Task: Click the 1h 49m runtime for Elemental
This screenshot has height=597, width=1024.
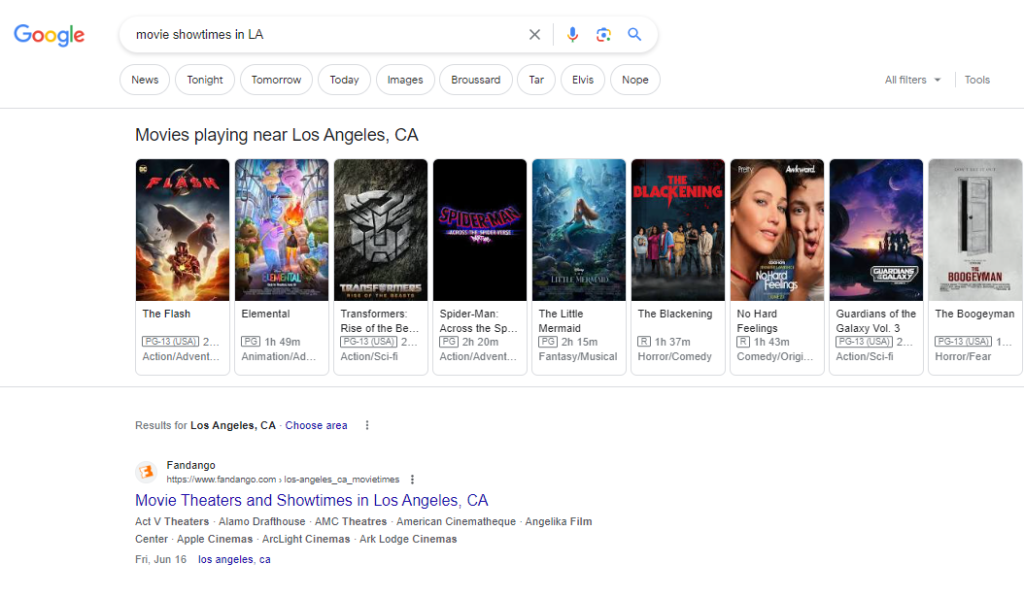Action: [x=282, y=342]
